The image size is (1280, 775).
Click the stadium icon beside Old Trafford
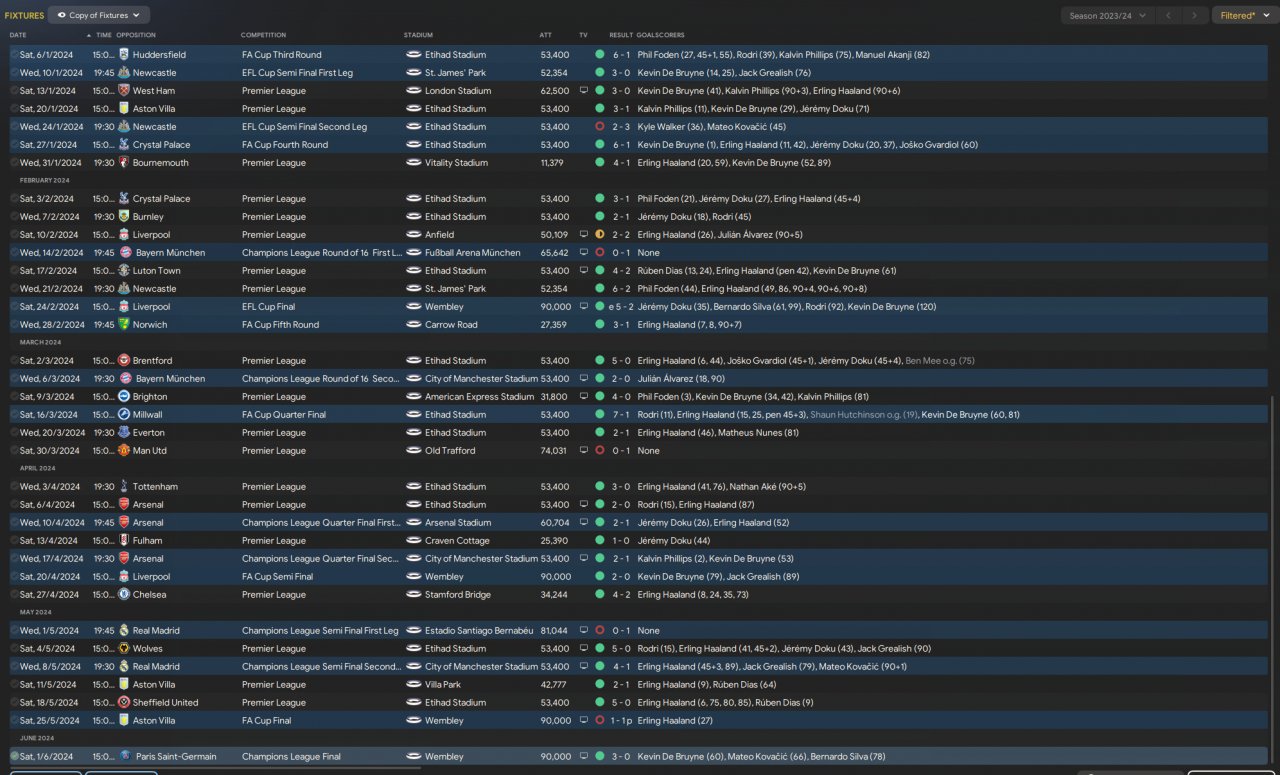(414, 451)
